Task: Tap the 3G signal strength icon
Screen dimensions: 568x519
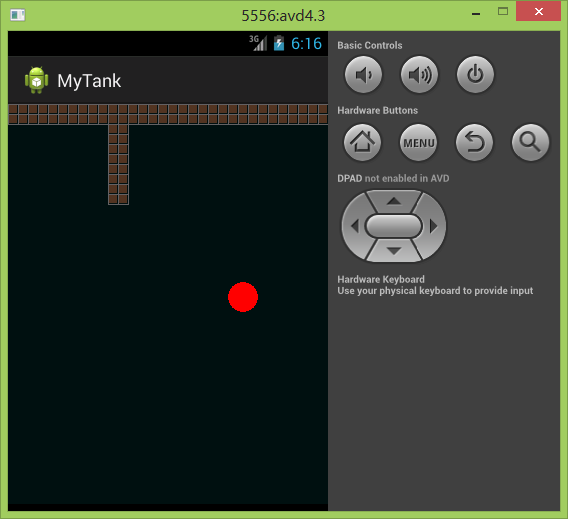Action: point(258,43)
